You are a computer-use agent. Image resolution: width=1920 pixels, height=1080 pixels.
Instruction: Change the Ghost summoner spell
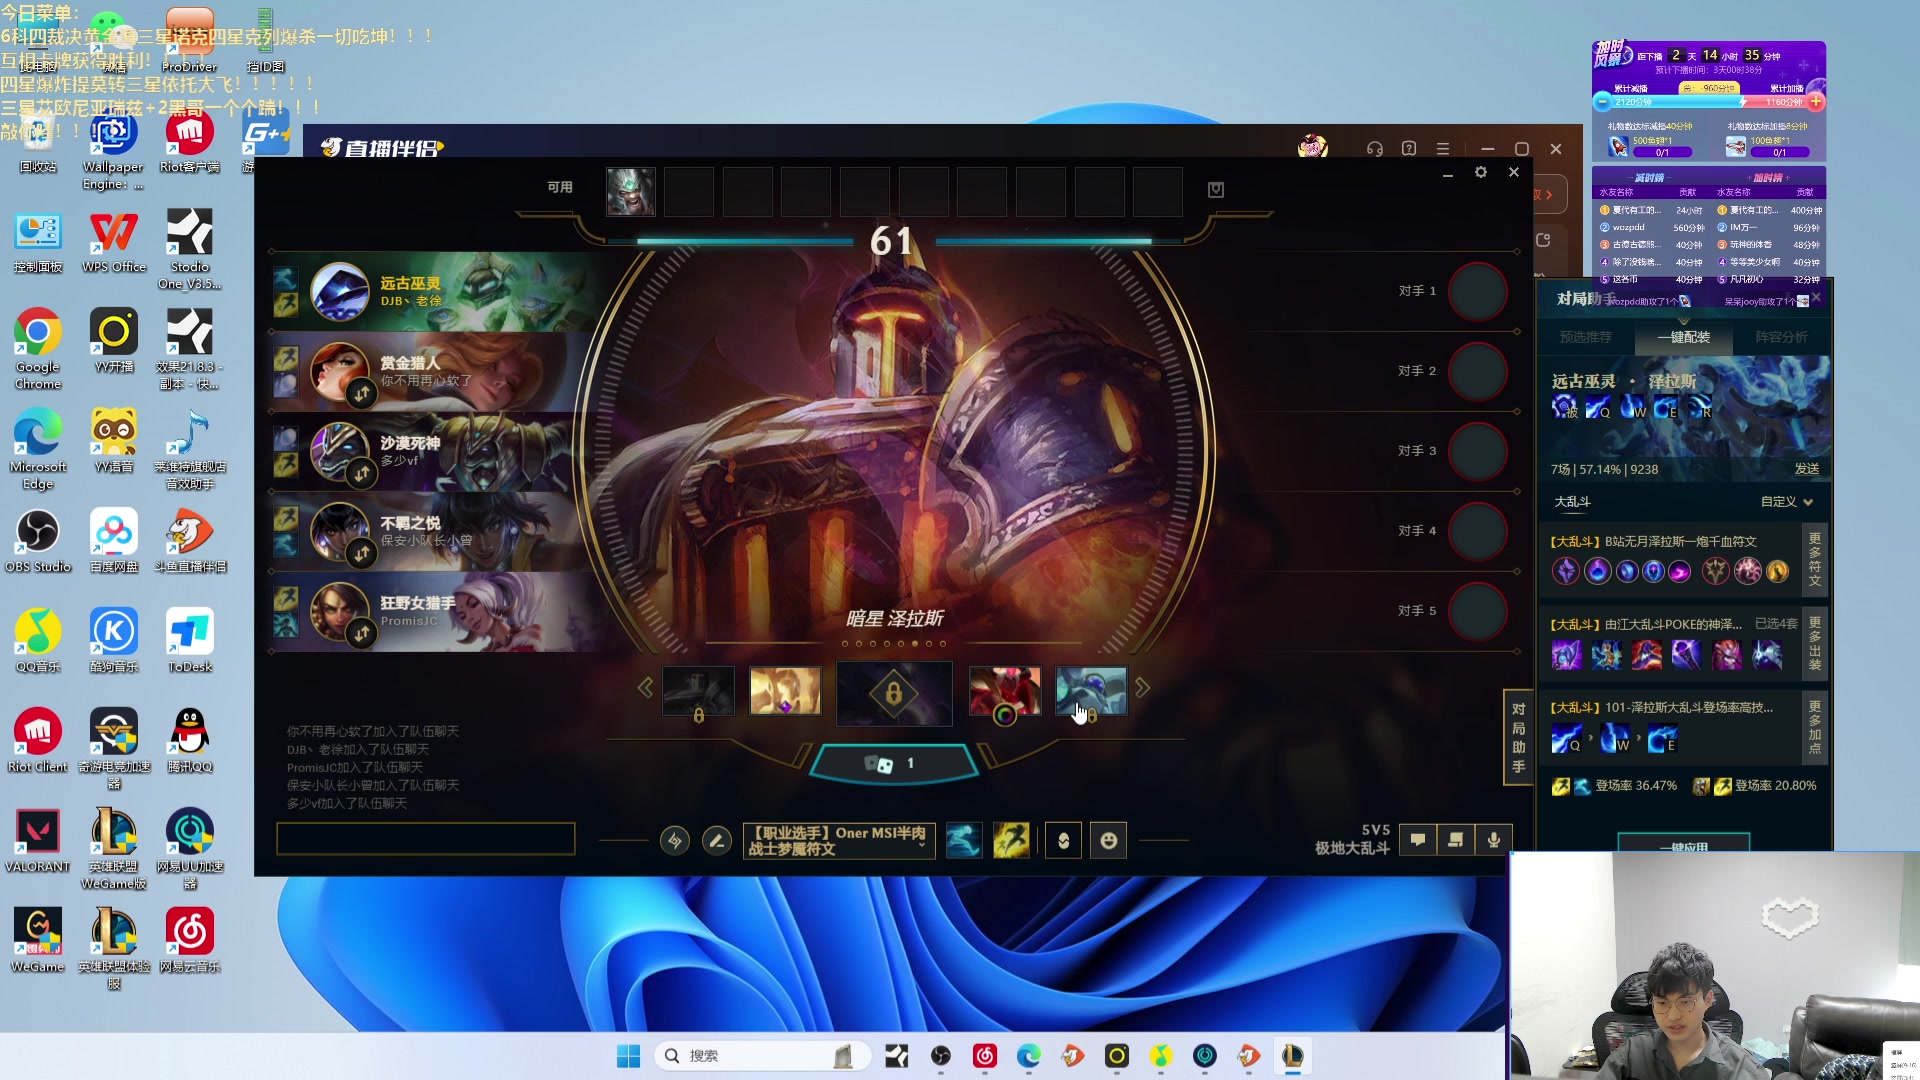tap(963, 841)
